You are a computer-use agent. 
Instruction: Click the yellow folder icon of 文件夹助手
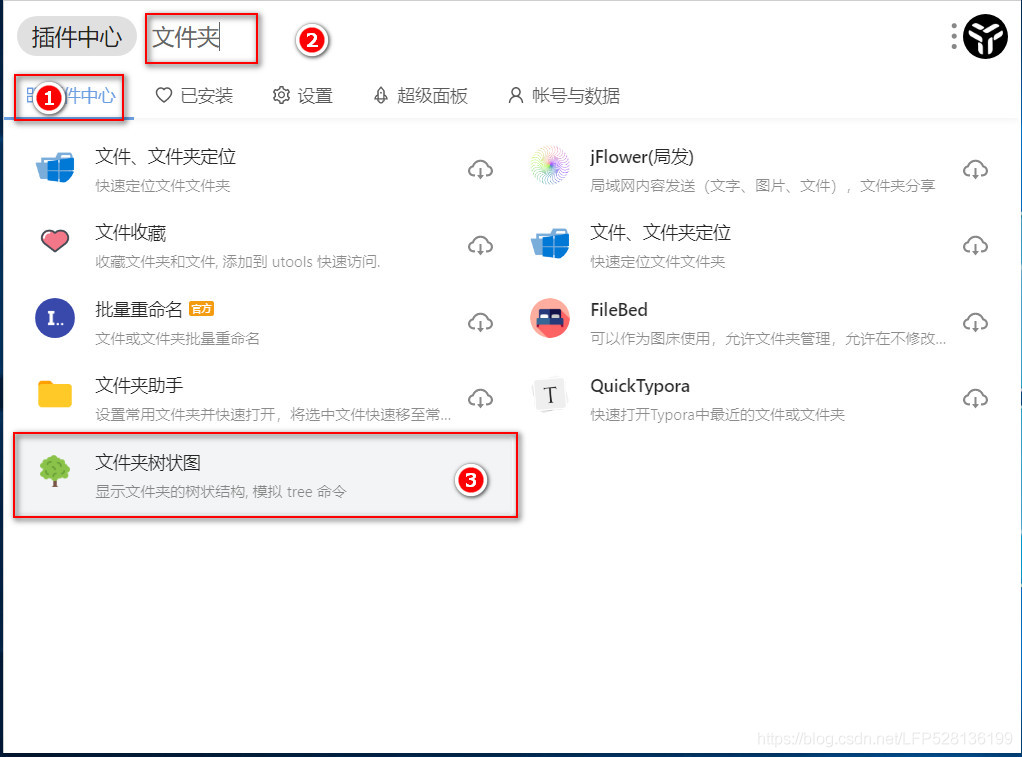click(55, 394)
